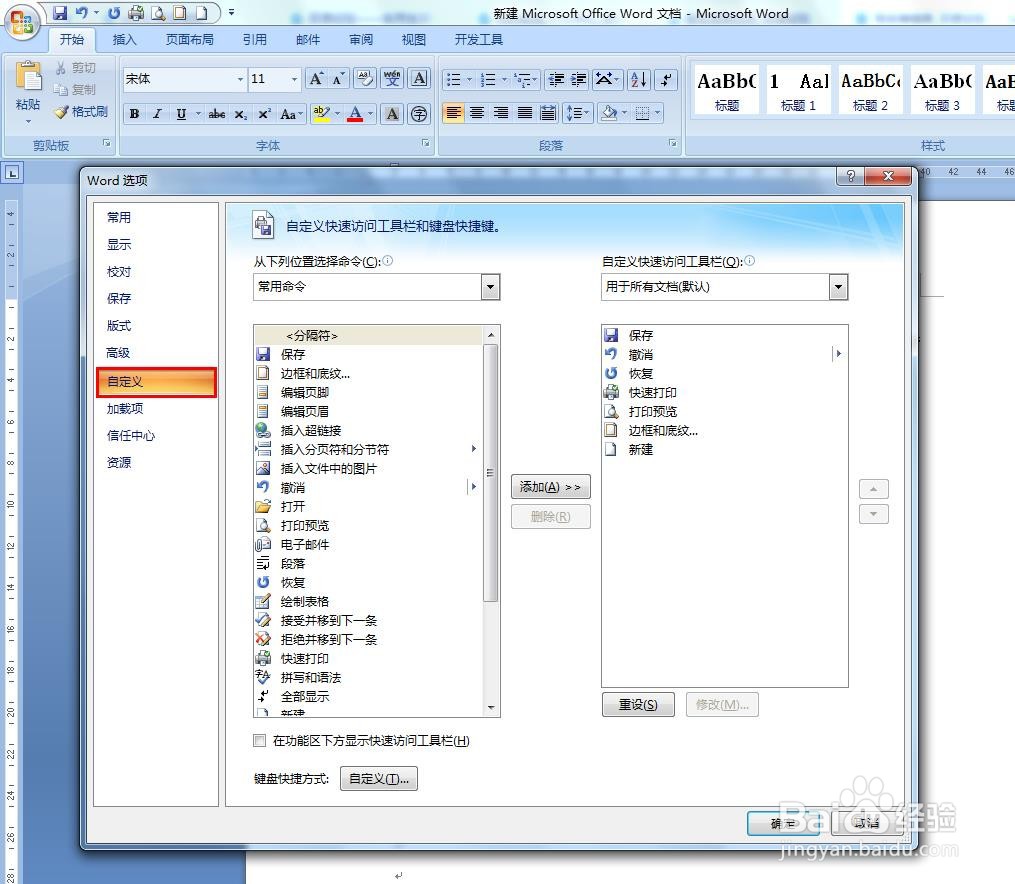Viewport: 1015px width, 884px height.
Task: Open customize quick access toolbar arrow in title bar
Action: point(231,12)
